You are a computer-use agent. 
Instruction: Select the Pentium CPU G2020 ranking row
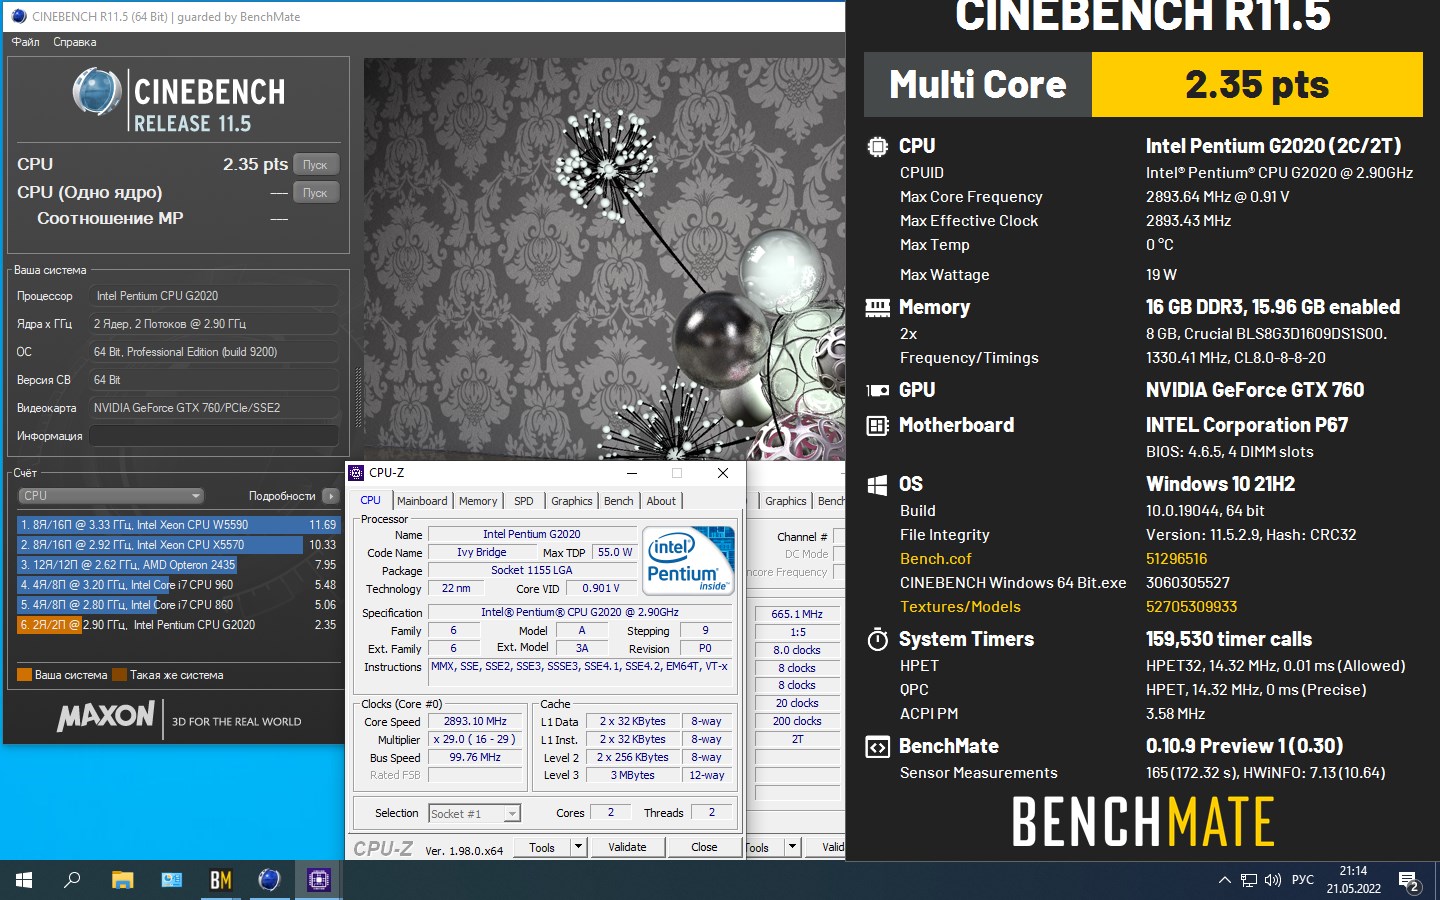(x=179, y=625)
